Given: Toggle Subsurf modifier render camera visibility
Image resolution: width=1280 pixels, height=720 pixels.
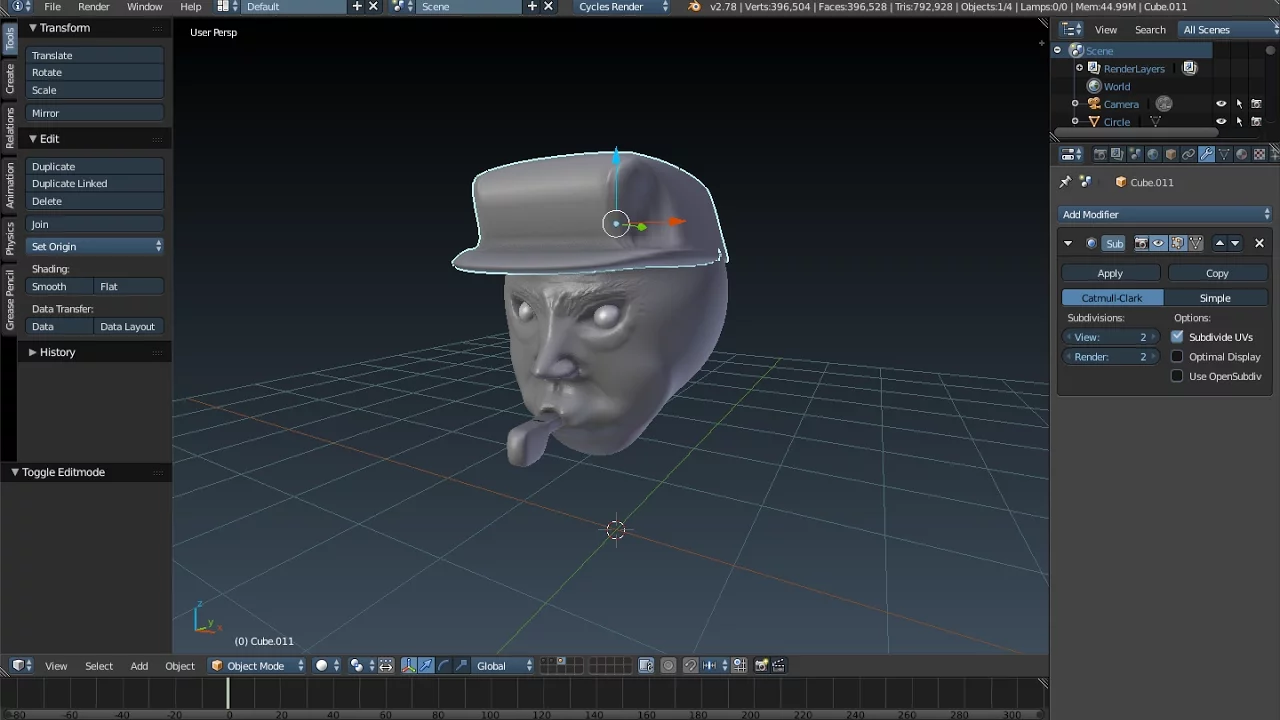Looking at the screenshot, I should (x=1141, y=243).
